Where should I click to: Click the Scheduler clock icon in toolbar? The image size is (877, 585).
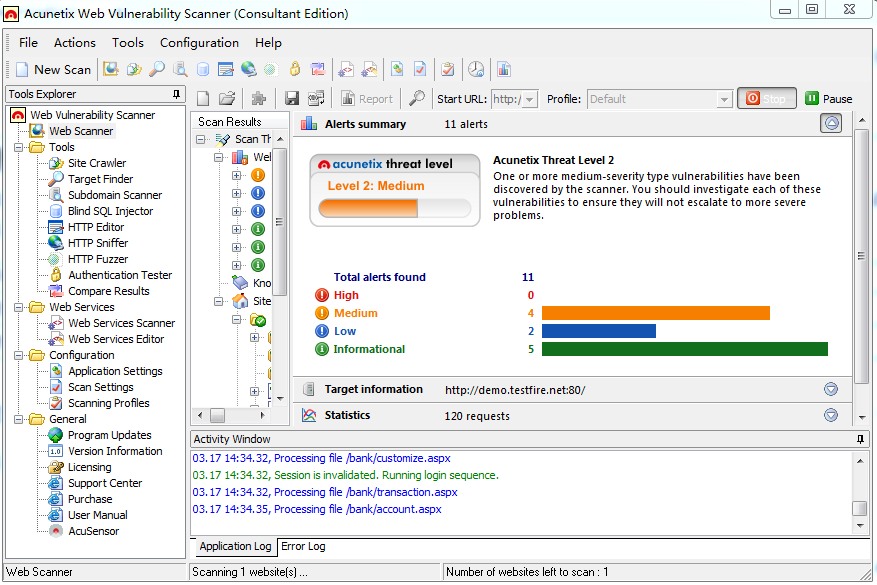click(476, 69)
